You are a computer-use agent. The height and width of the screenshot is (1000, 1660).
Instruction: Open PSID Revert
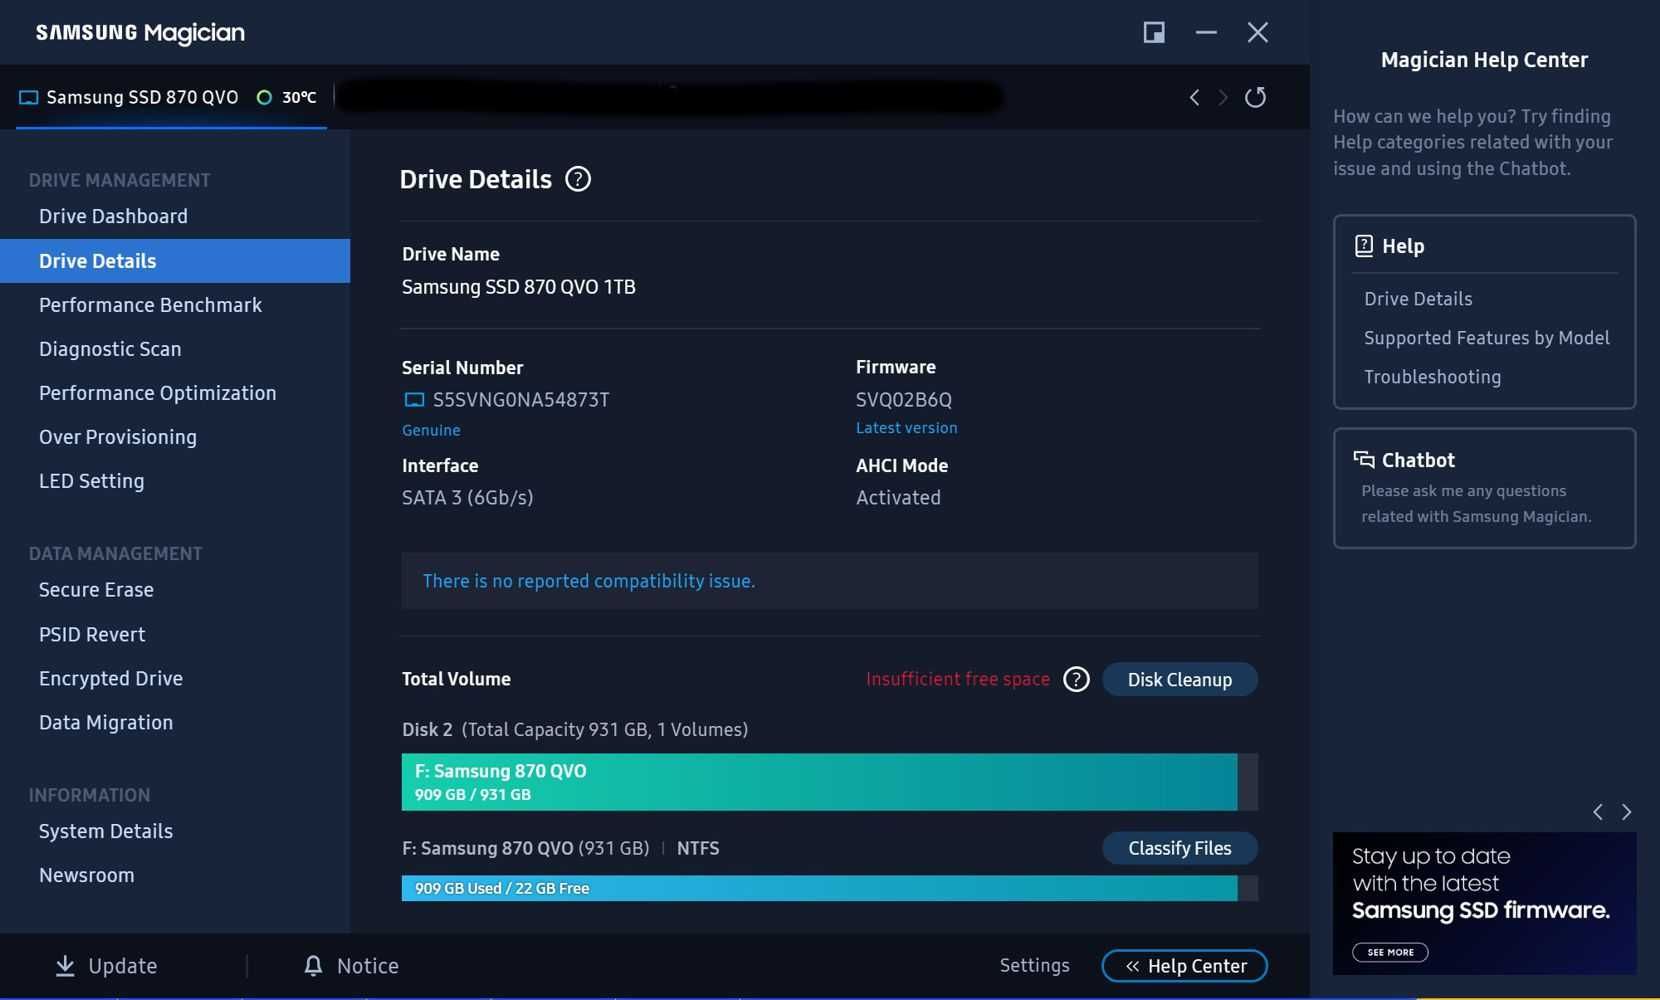(x=92, y=635)
